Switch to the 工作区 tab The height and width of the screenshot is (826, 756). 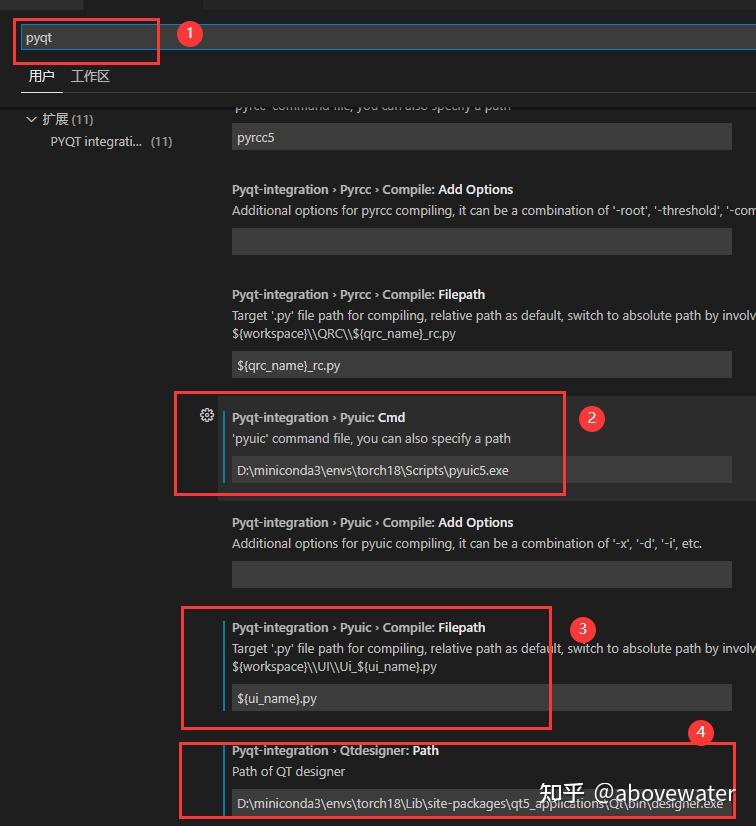pos(90,76)
